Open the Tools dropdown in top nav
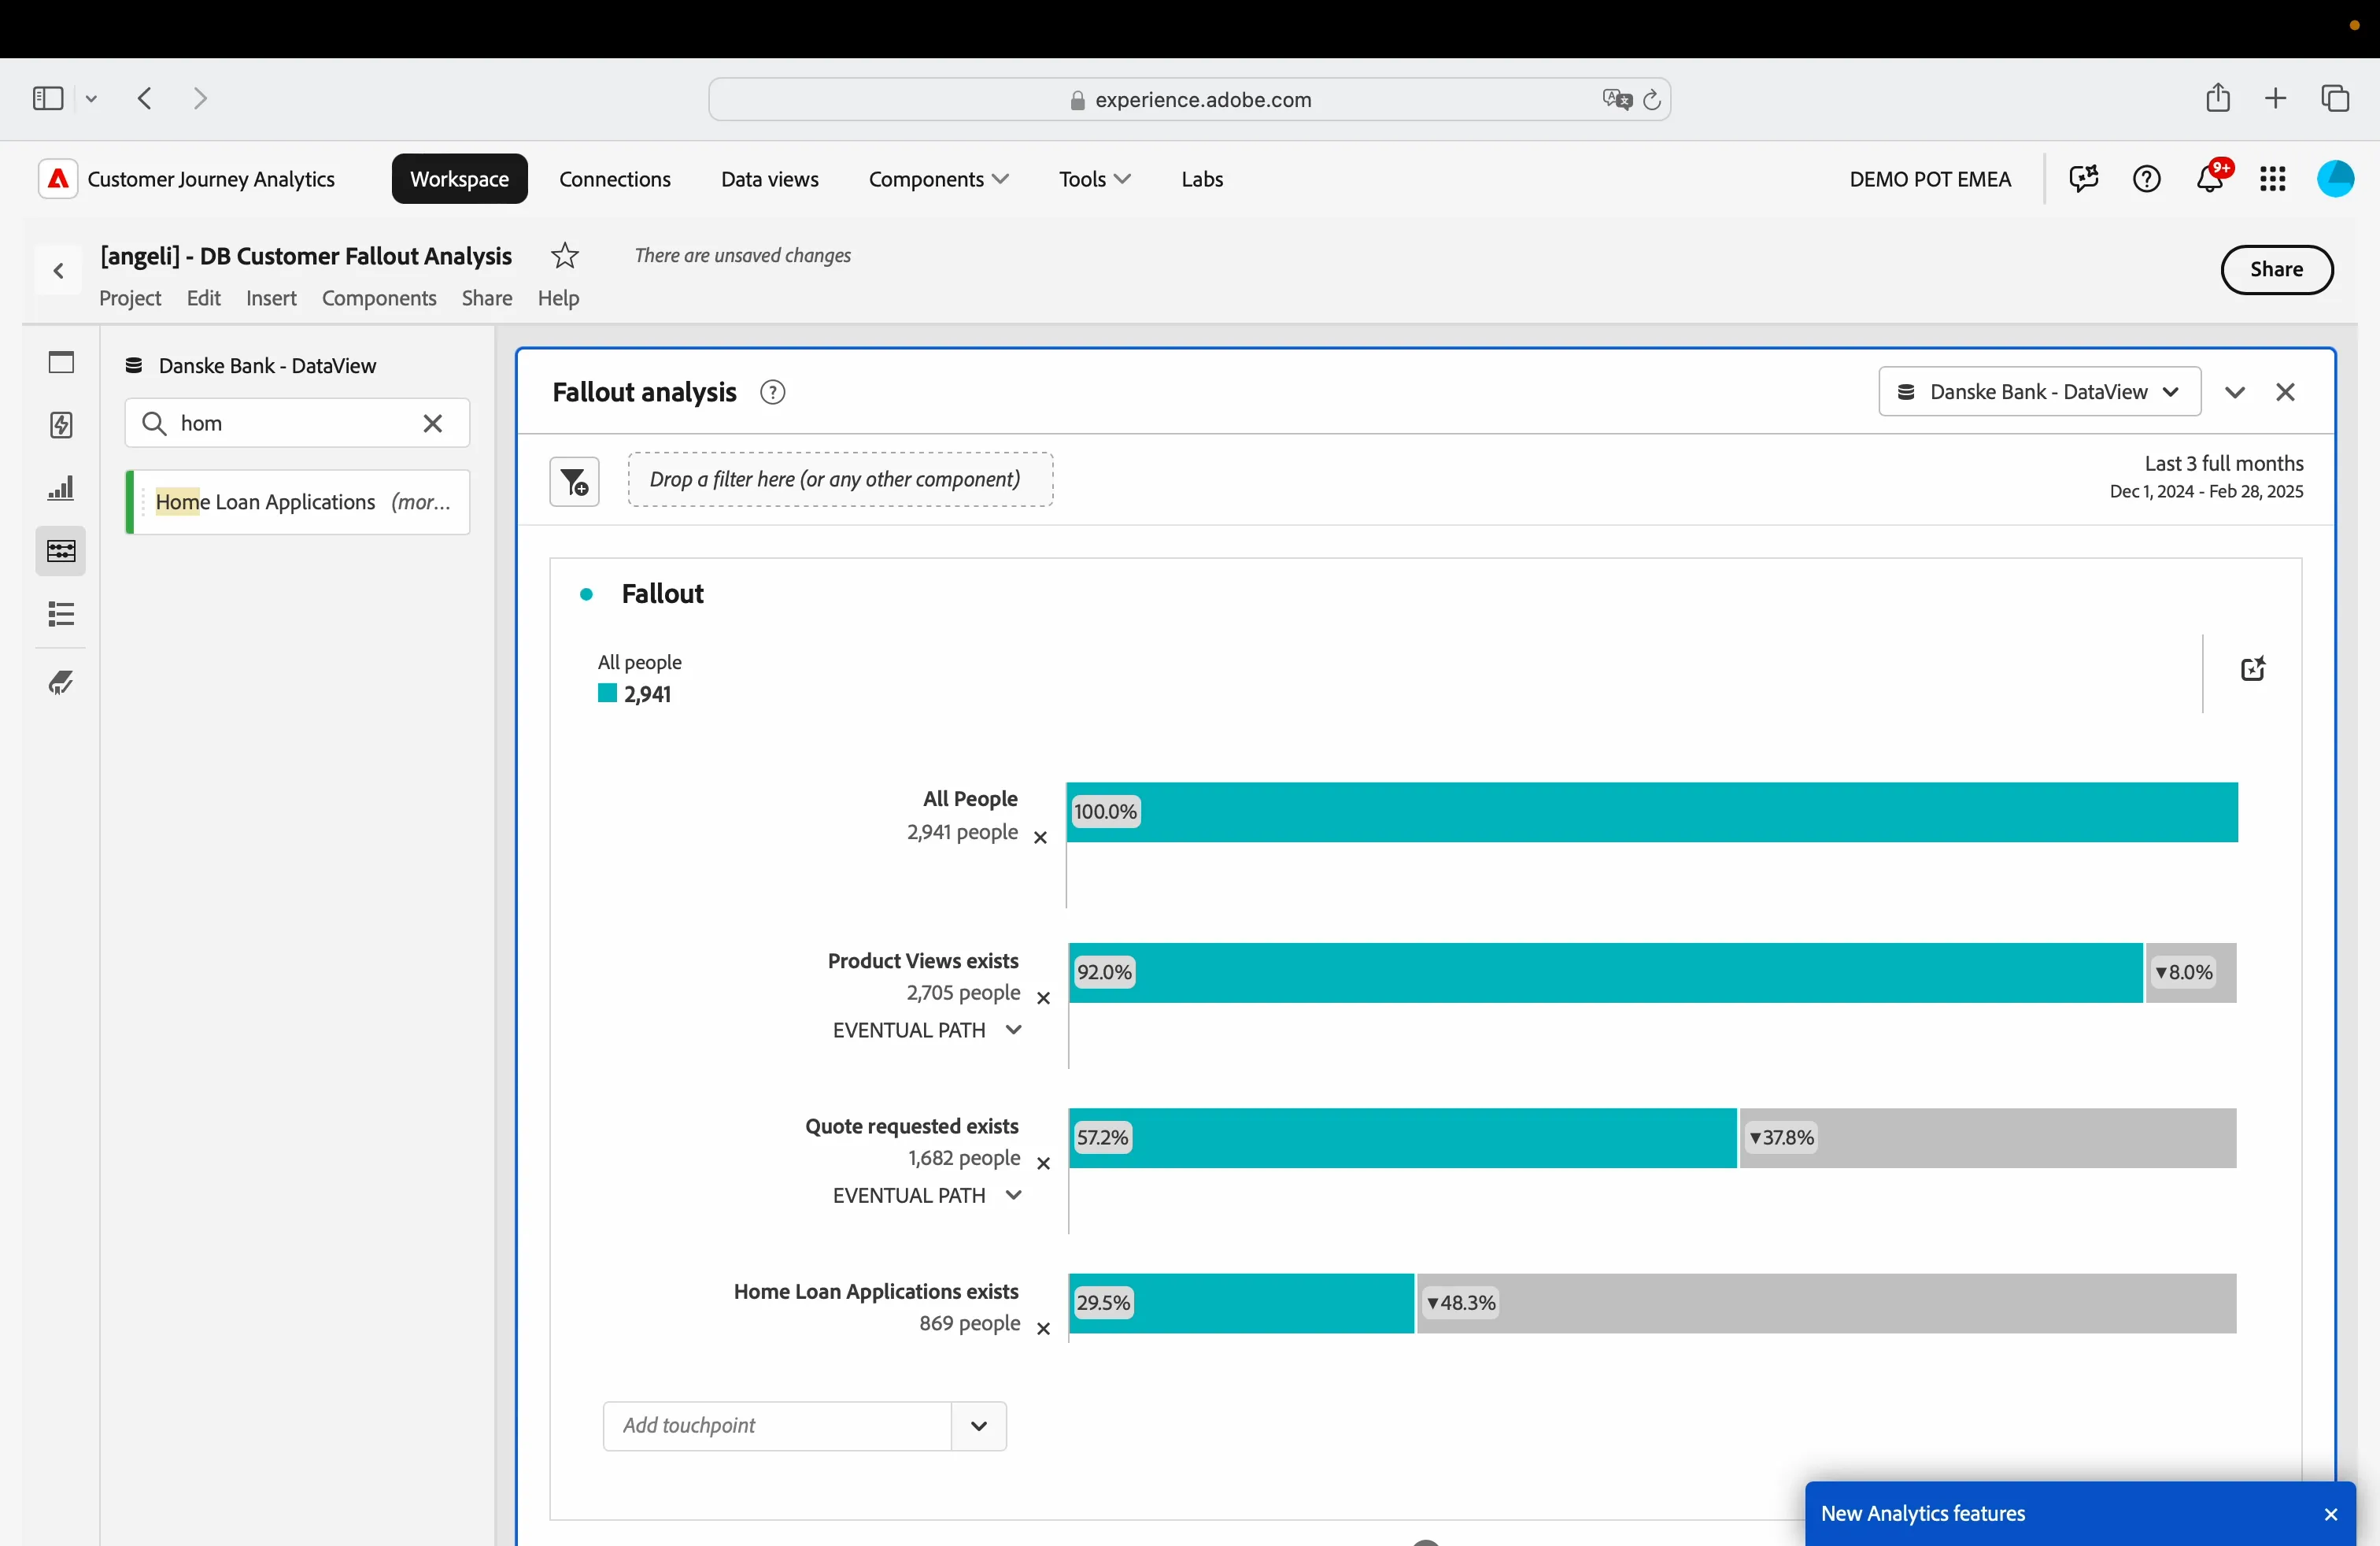 (x=1095, y=179)
